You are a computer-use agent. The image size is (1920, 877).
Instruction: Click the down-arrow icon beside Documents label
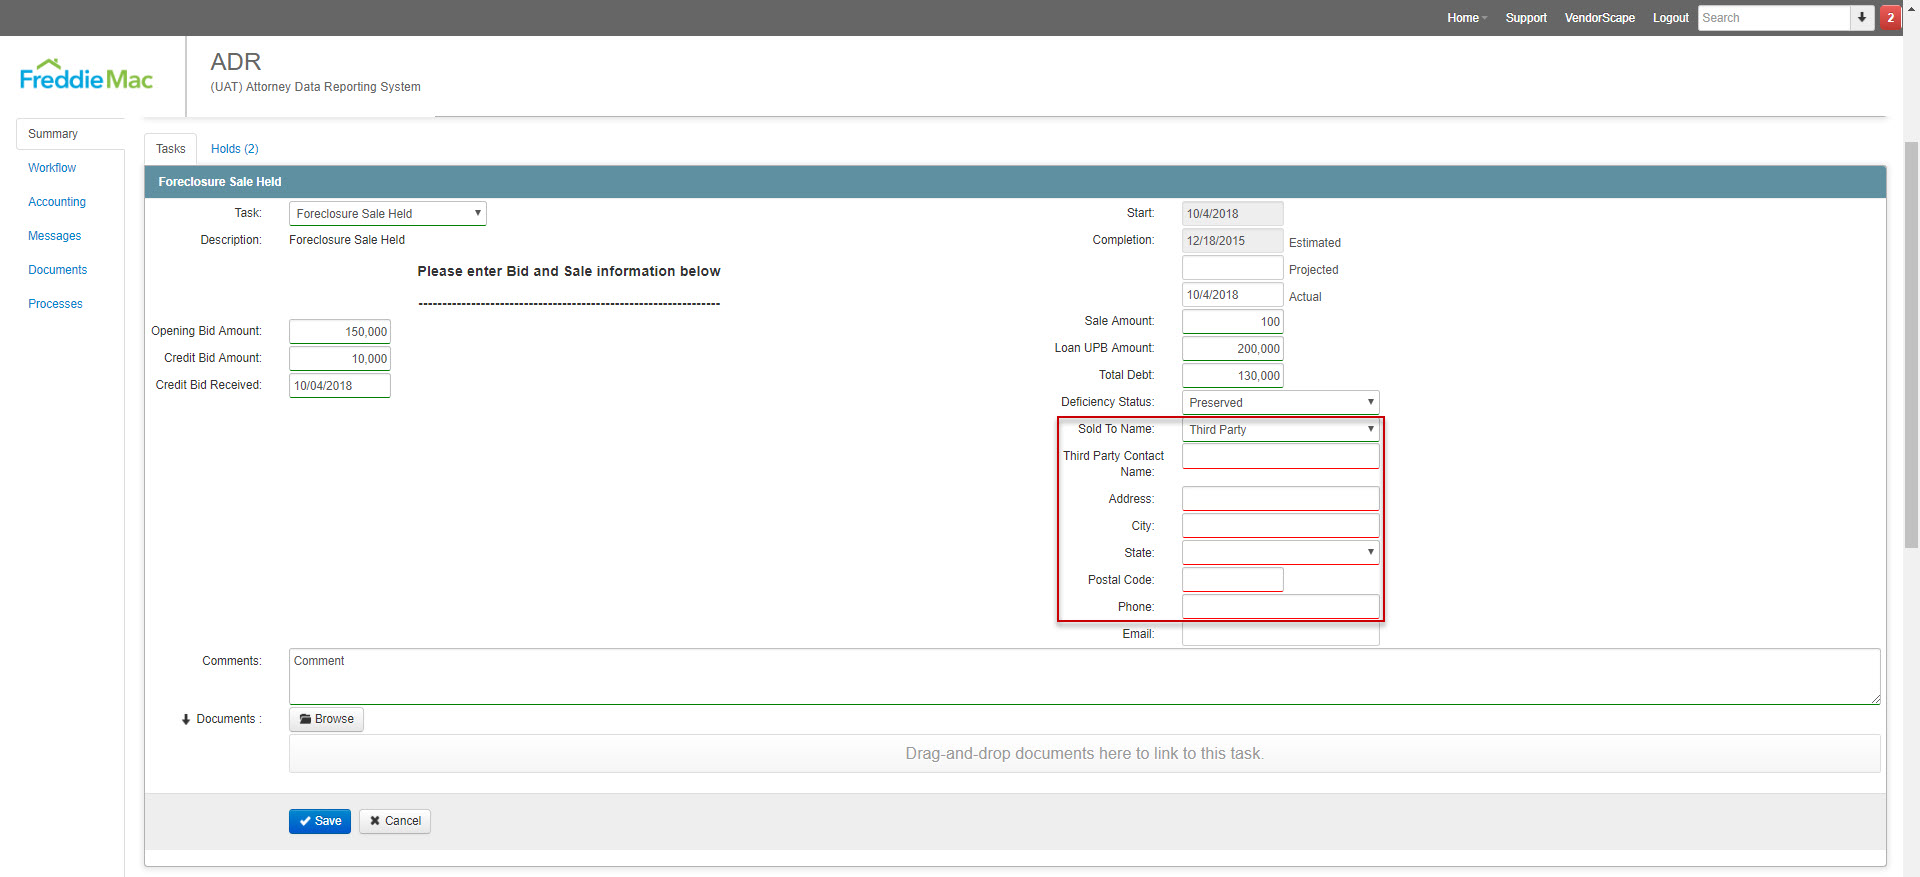(x=186, y=720)
